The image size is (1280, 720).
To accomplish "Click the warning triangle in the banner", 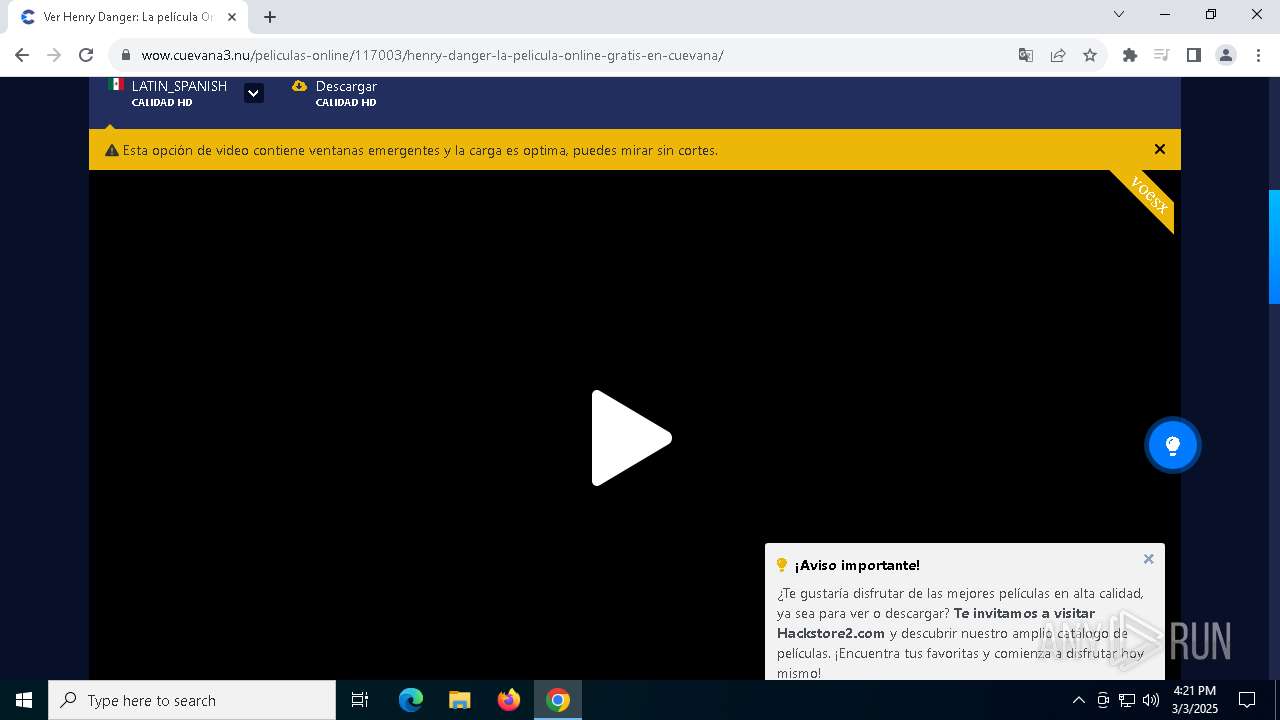I will pyautogui.click(x=112, y=150).
